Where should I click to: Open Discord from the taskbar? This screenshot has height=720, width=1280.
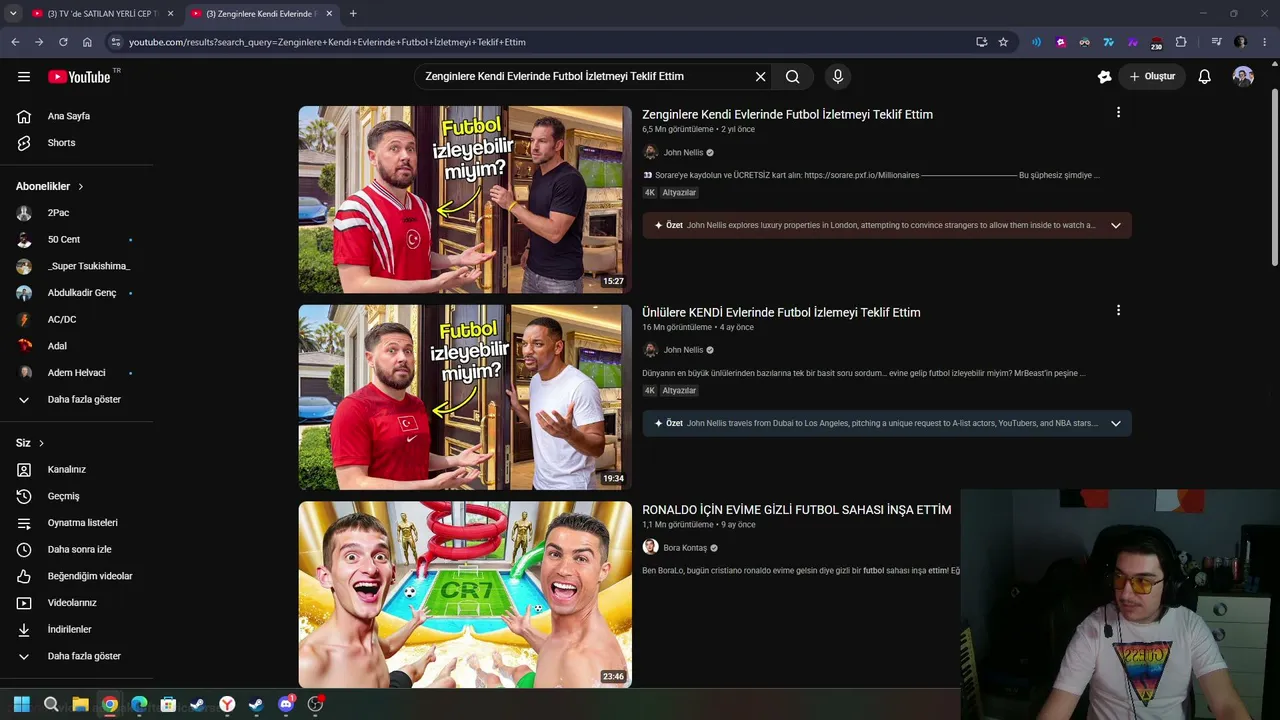[x=286, y=704]
